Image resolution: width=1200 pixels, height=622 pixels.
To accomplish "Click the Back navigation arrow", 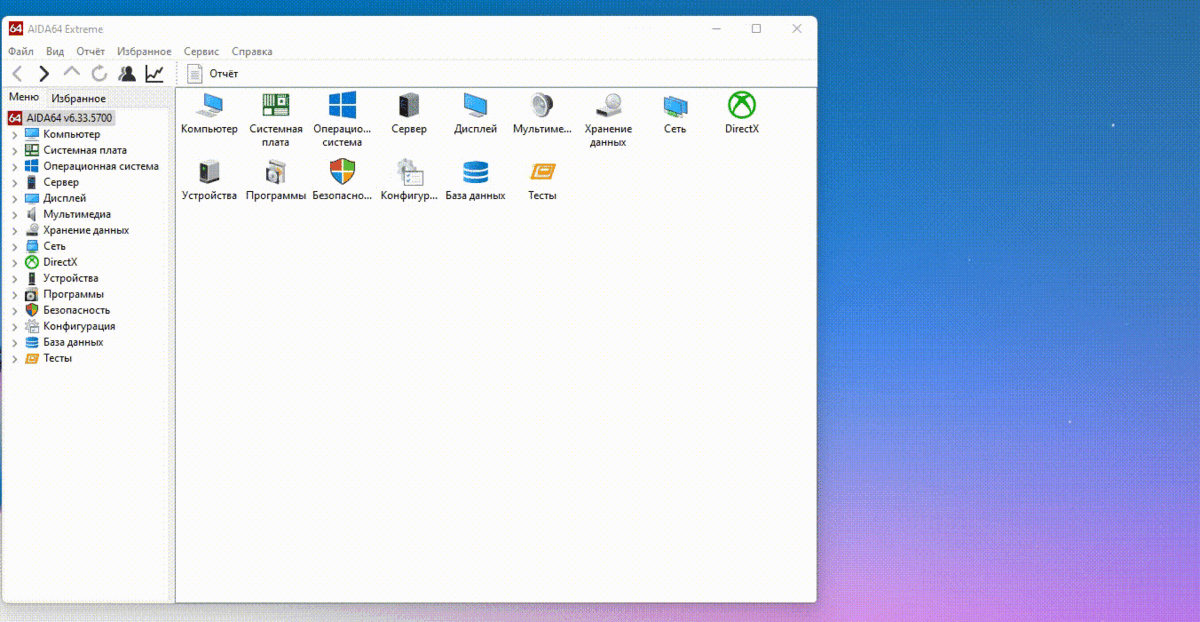I will click(17, 74).
